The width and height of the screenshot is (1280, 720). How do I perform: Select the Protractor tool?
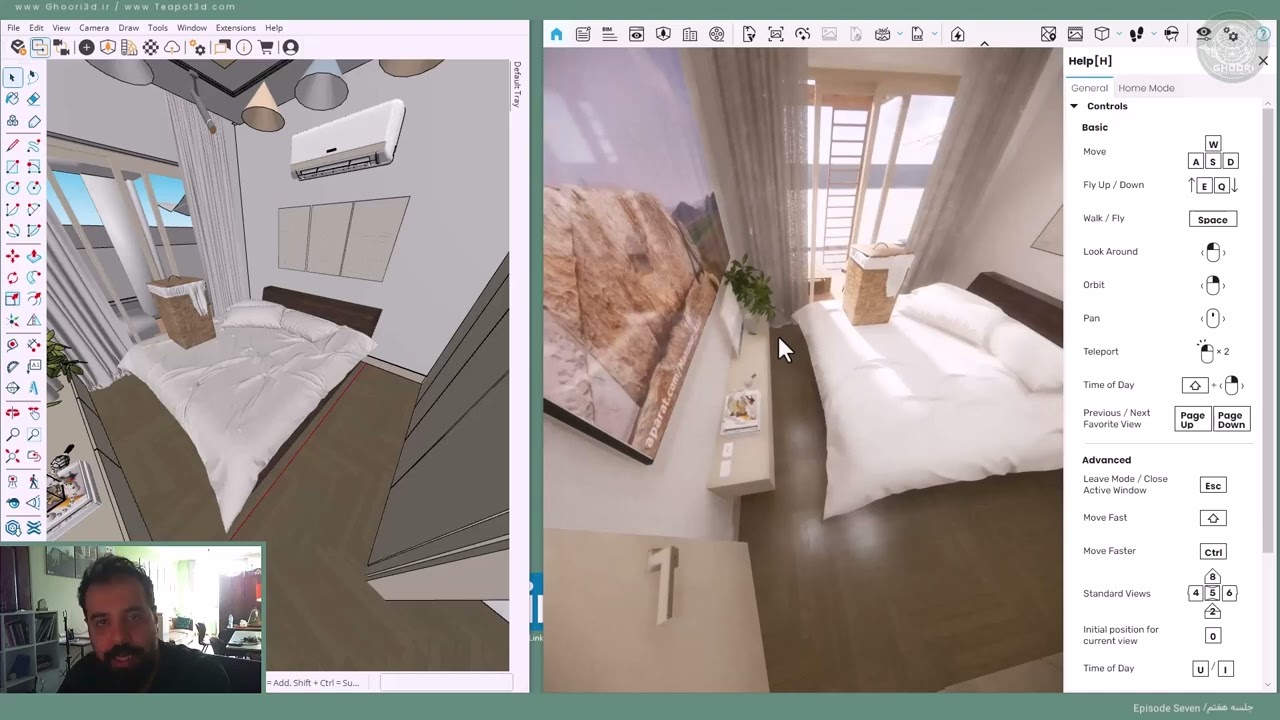(12, 366)
